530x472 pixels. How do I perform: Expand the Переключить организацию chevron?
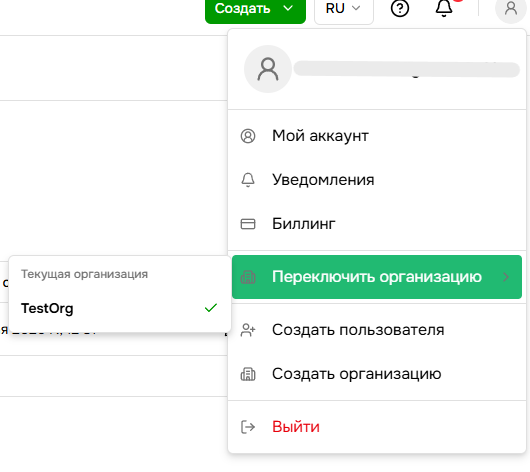506,277
